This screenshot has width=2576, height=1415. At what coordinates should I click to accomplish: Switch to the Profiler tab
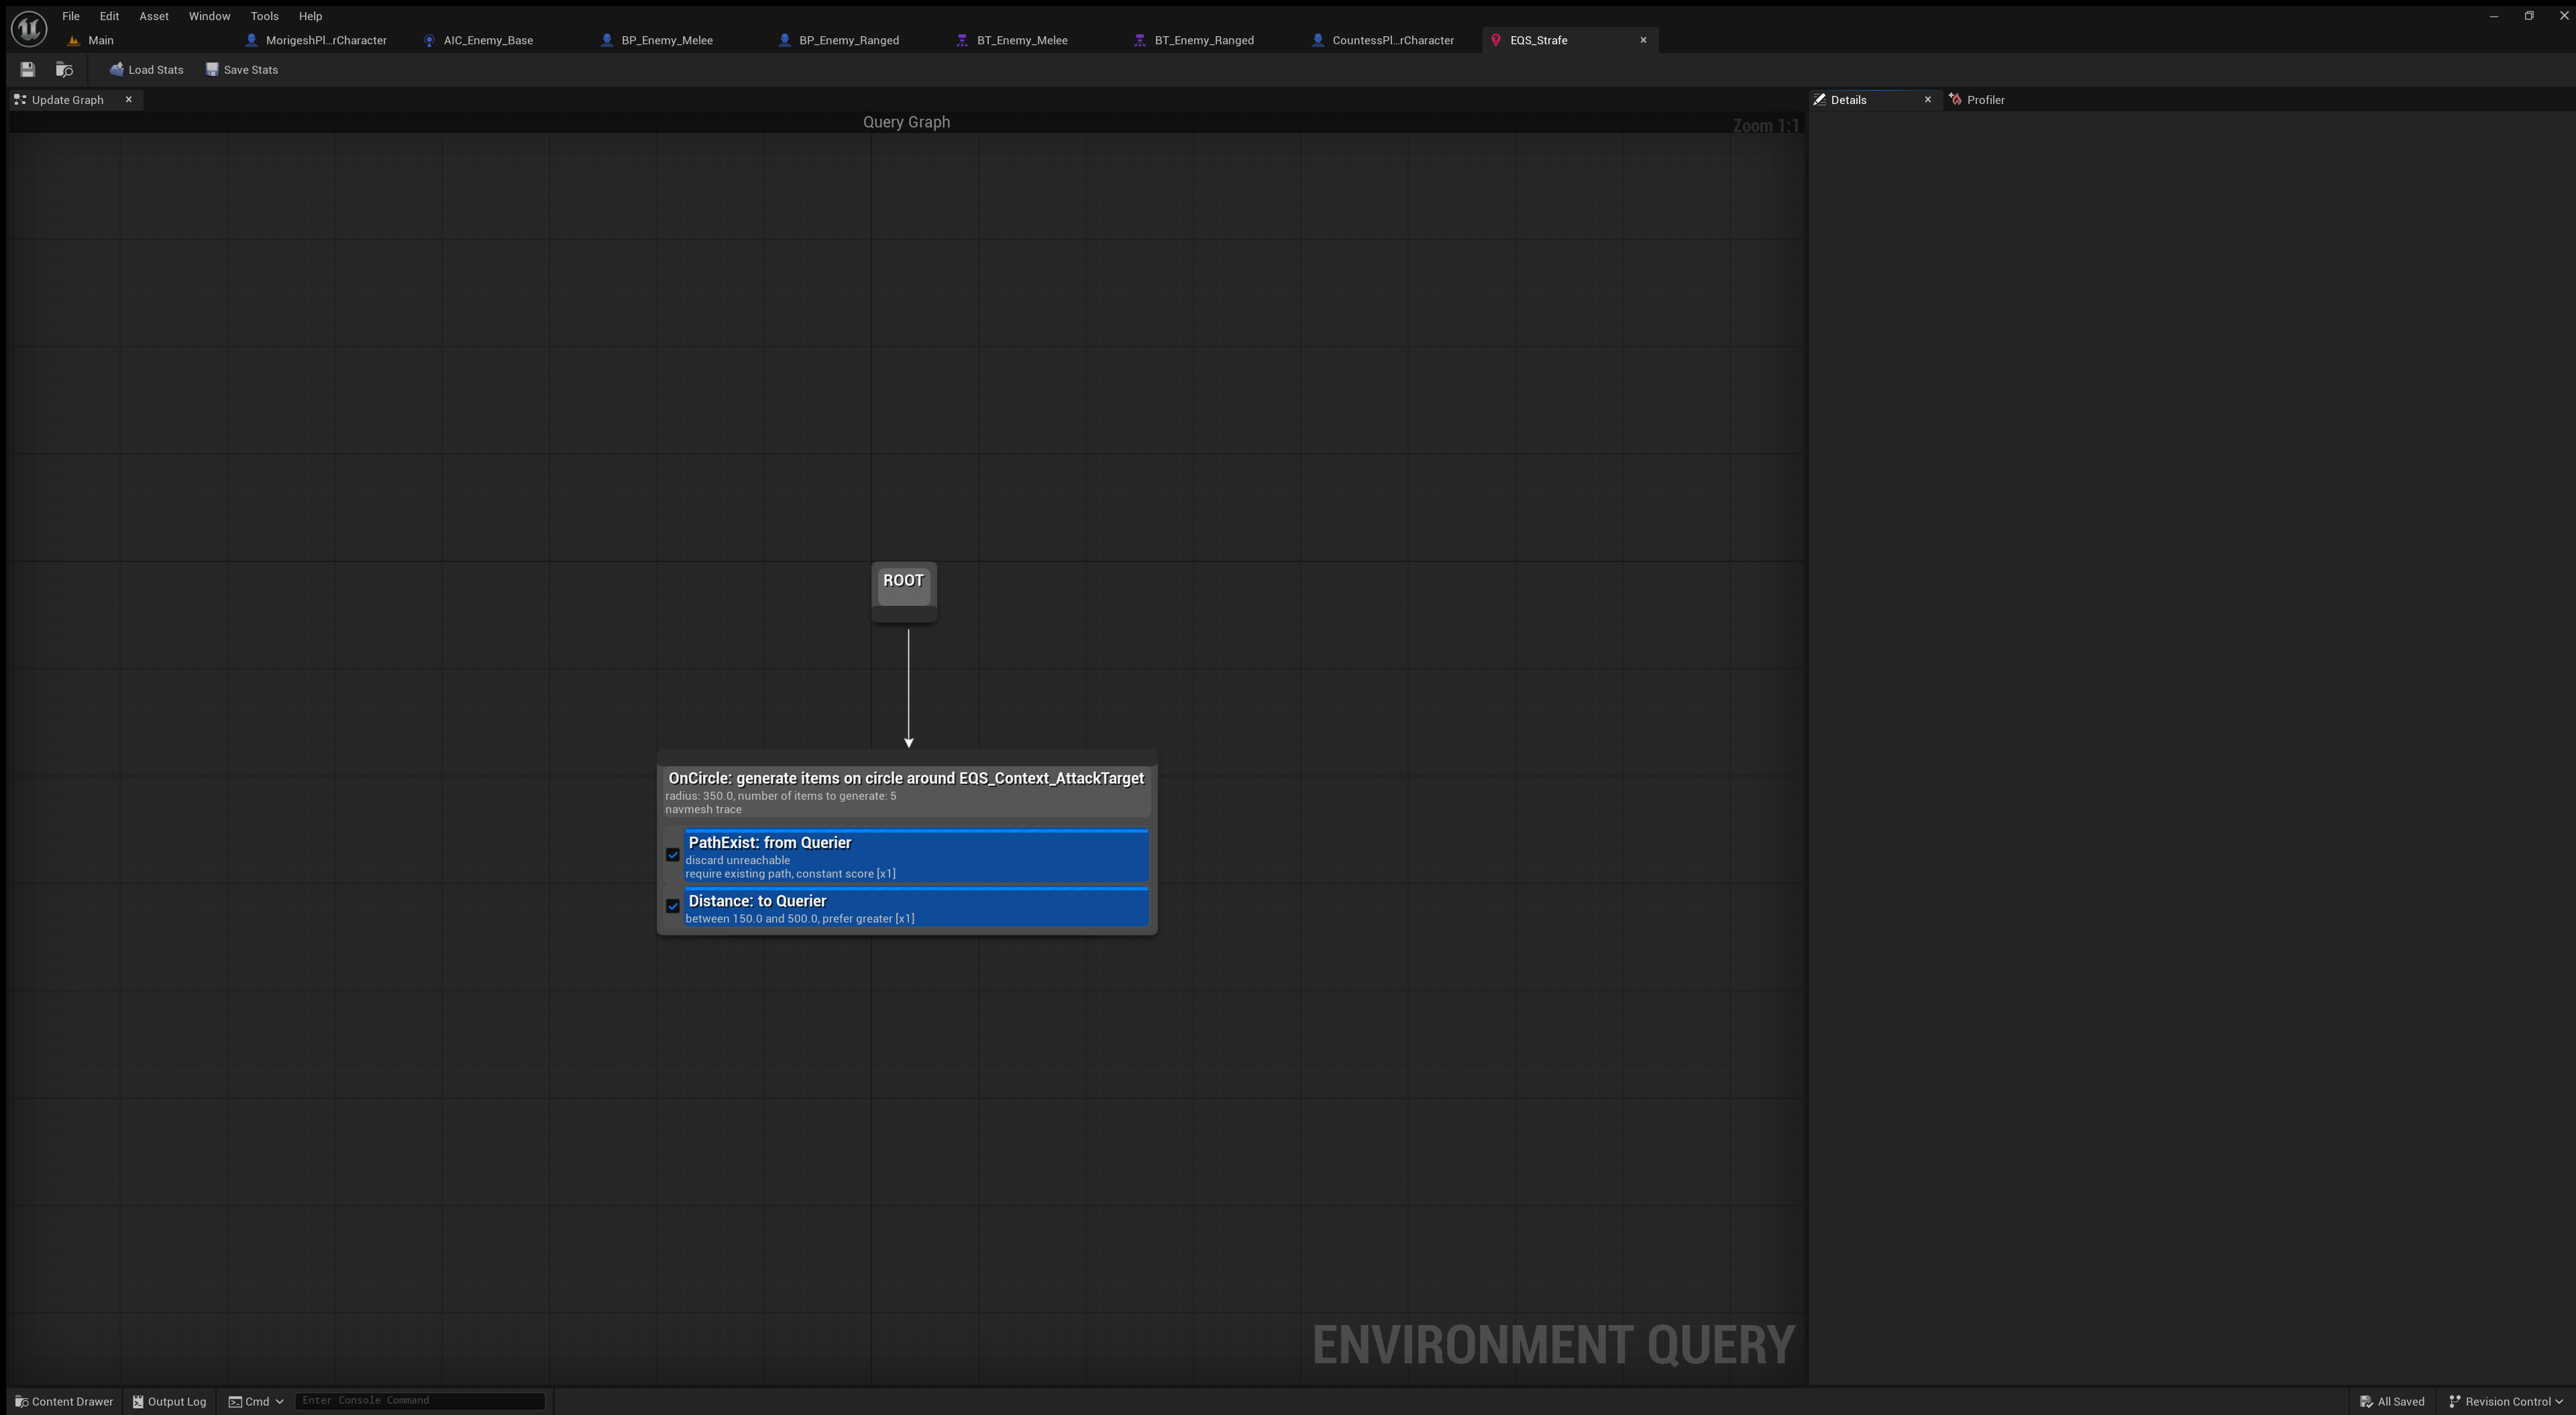(x=1984, y=100)
